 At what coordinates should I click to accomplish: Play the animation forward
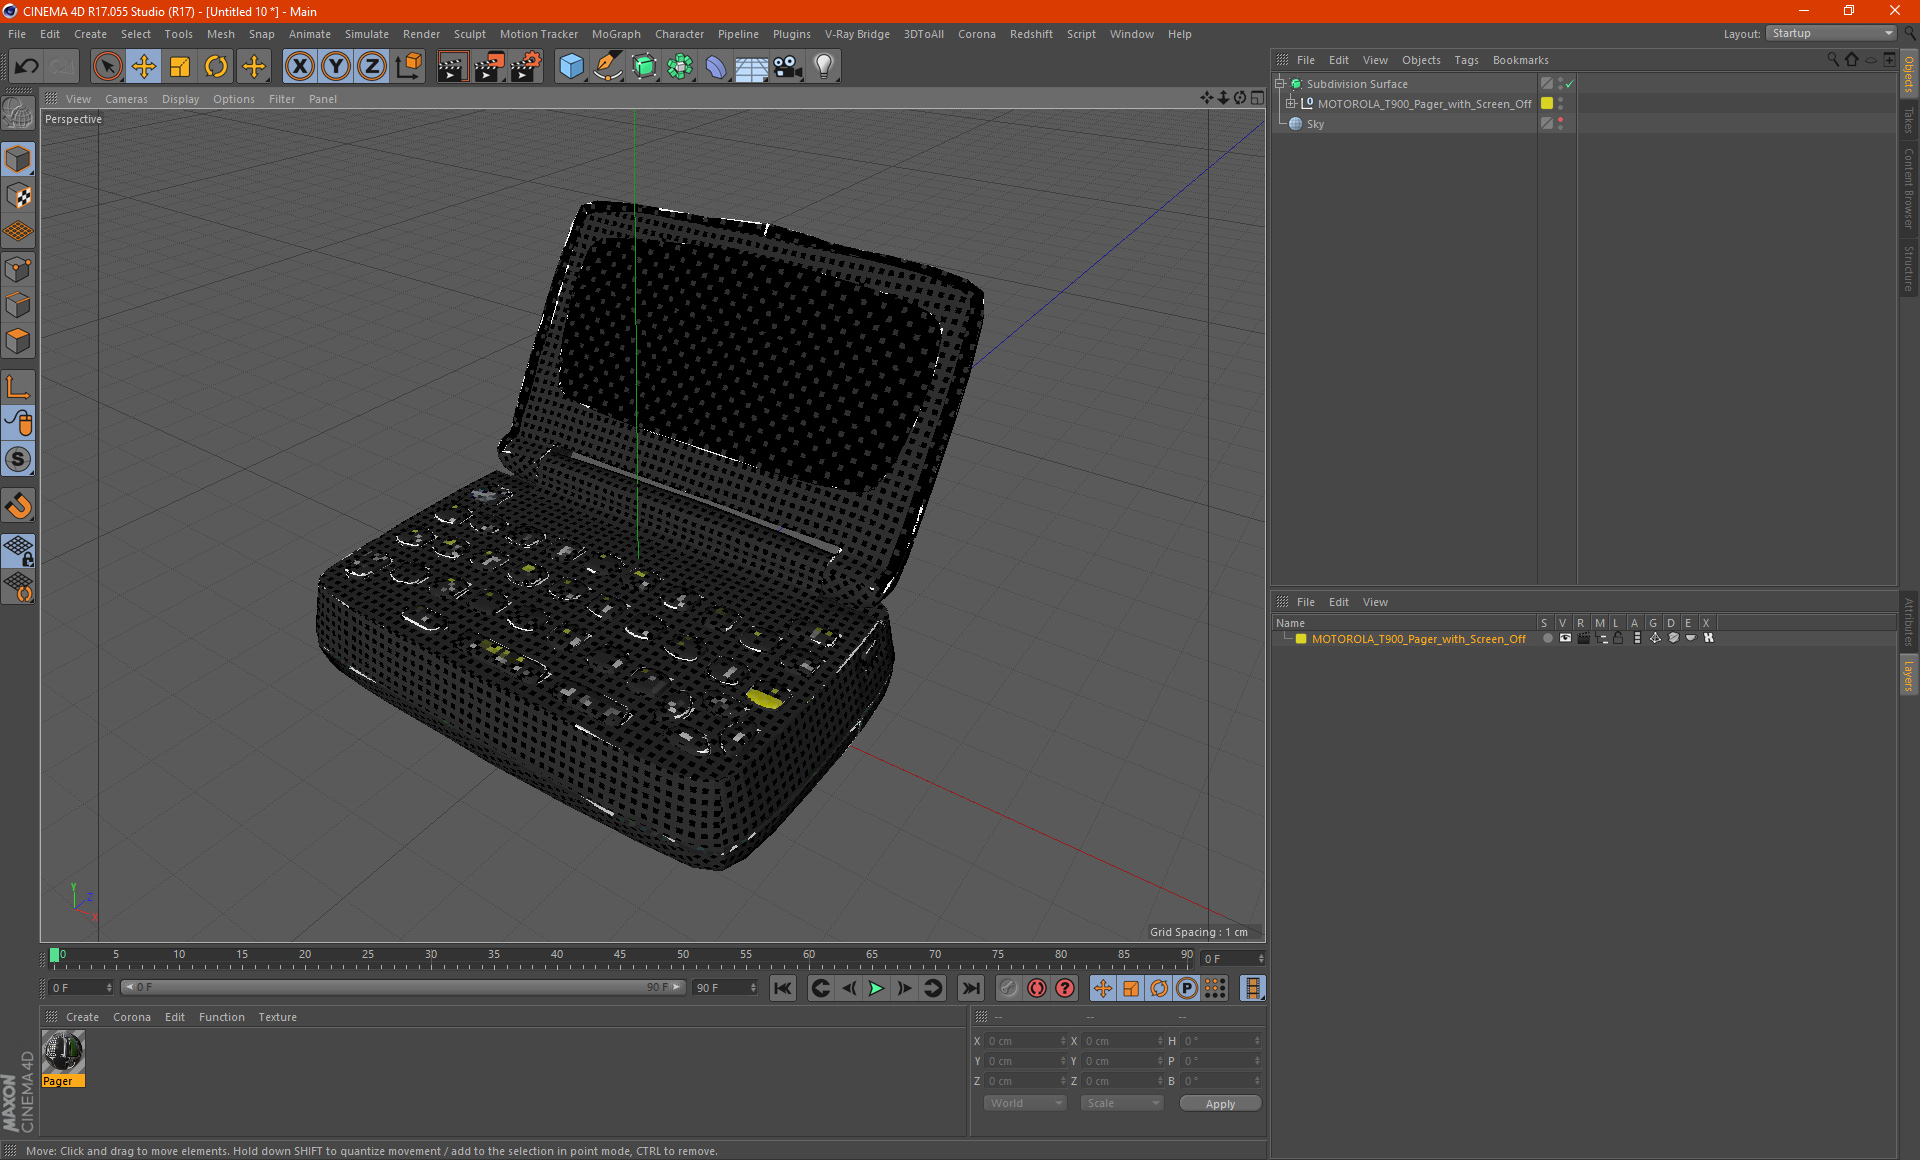click(876, 988)
